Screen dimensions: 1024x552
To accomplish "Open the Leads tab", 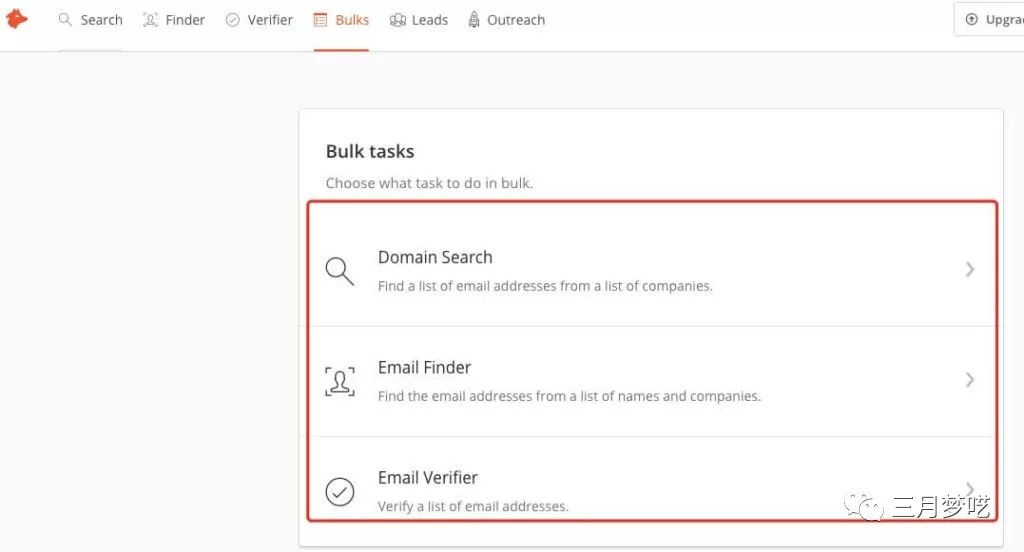I will [430, 20].
